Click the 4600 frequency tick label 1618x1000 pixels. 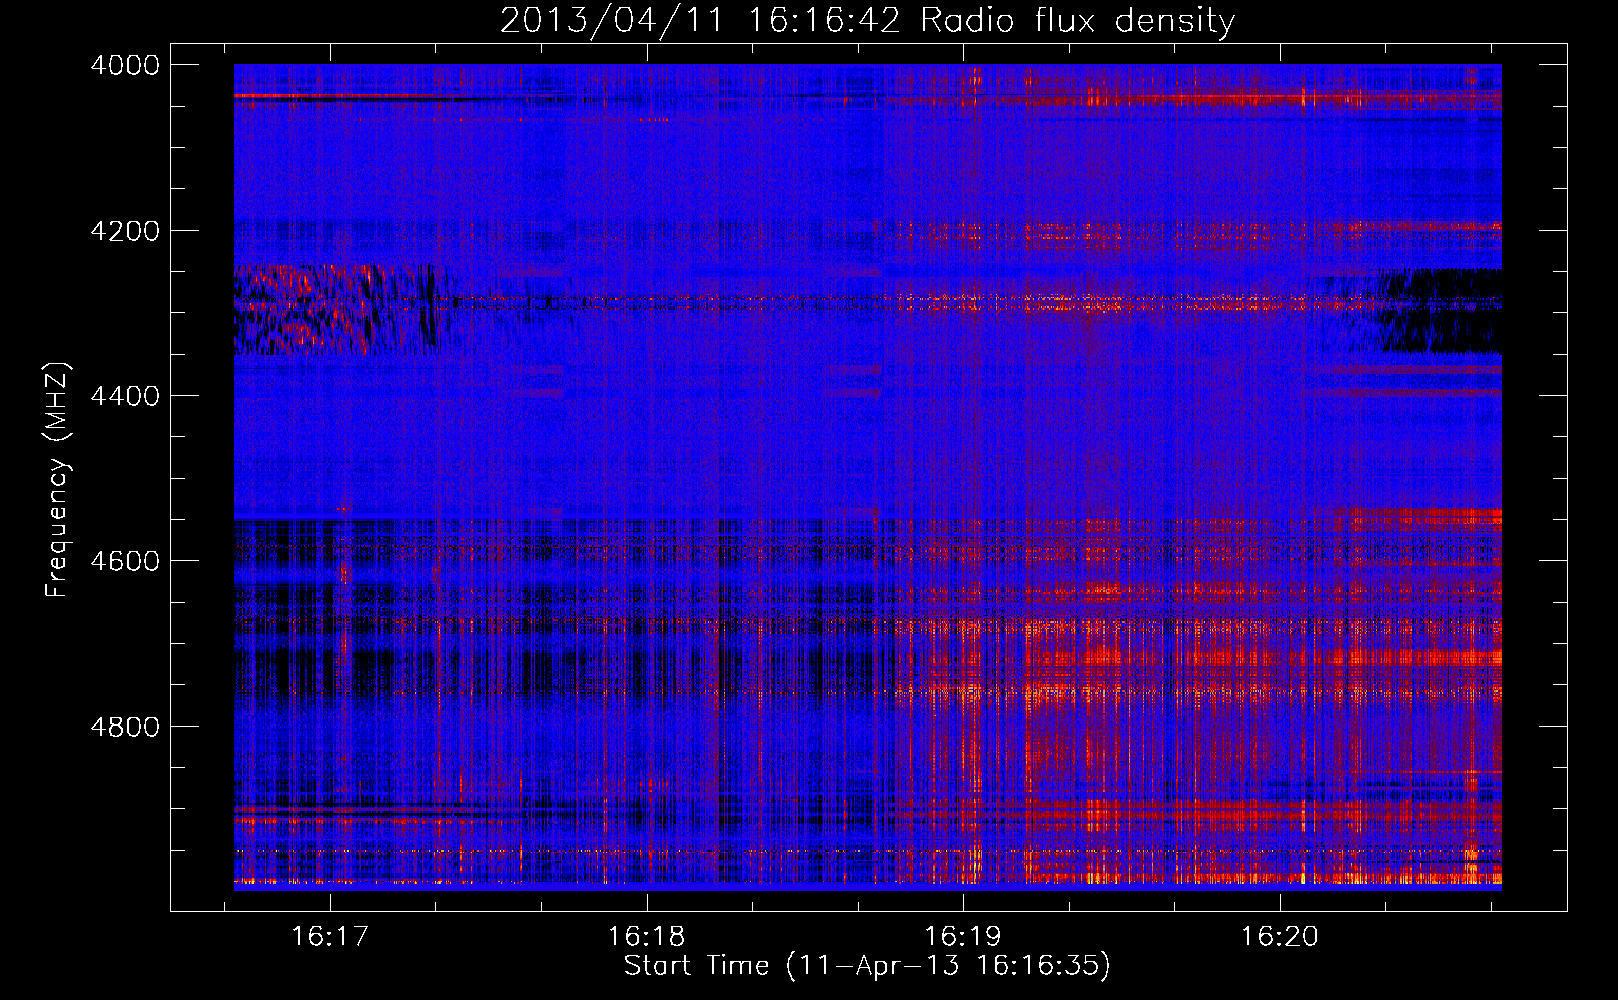[x=125, y=561]
